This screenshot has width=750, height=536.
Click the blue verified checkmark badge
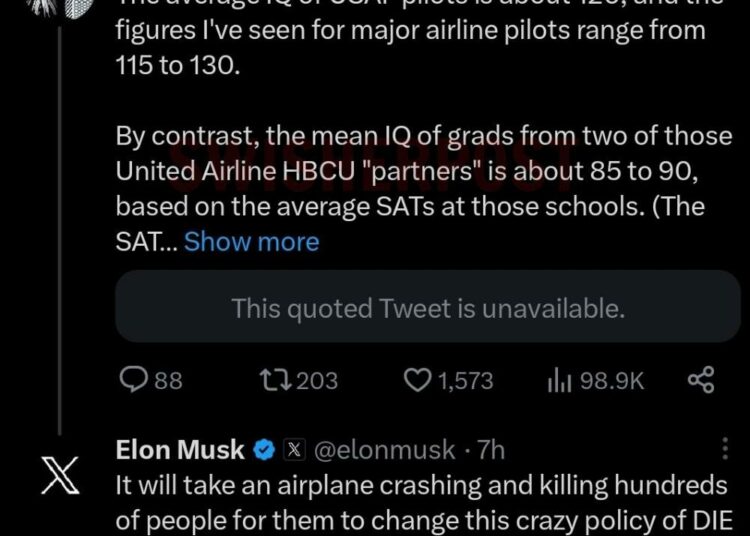[264, 450]
